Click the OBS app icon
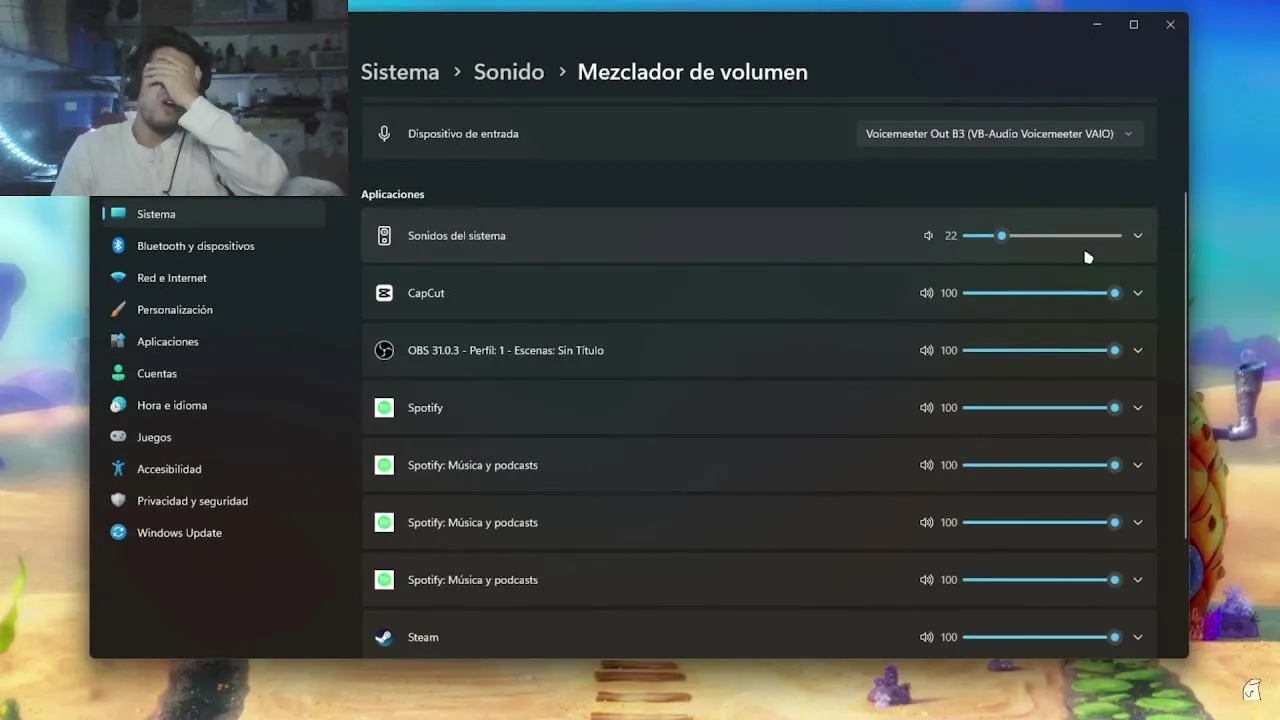The width and height of the screenshot is (1280, 720). coord(384,350)
